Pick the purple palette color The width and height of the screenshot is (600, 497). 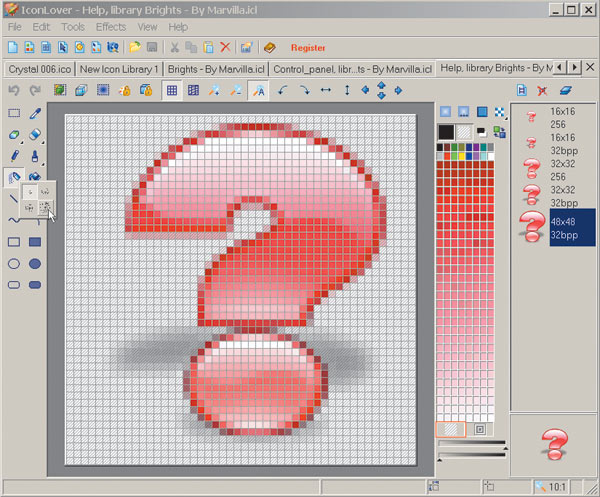point(476,147)
